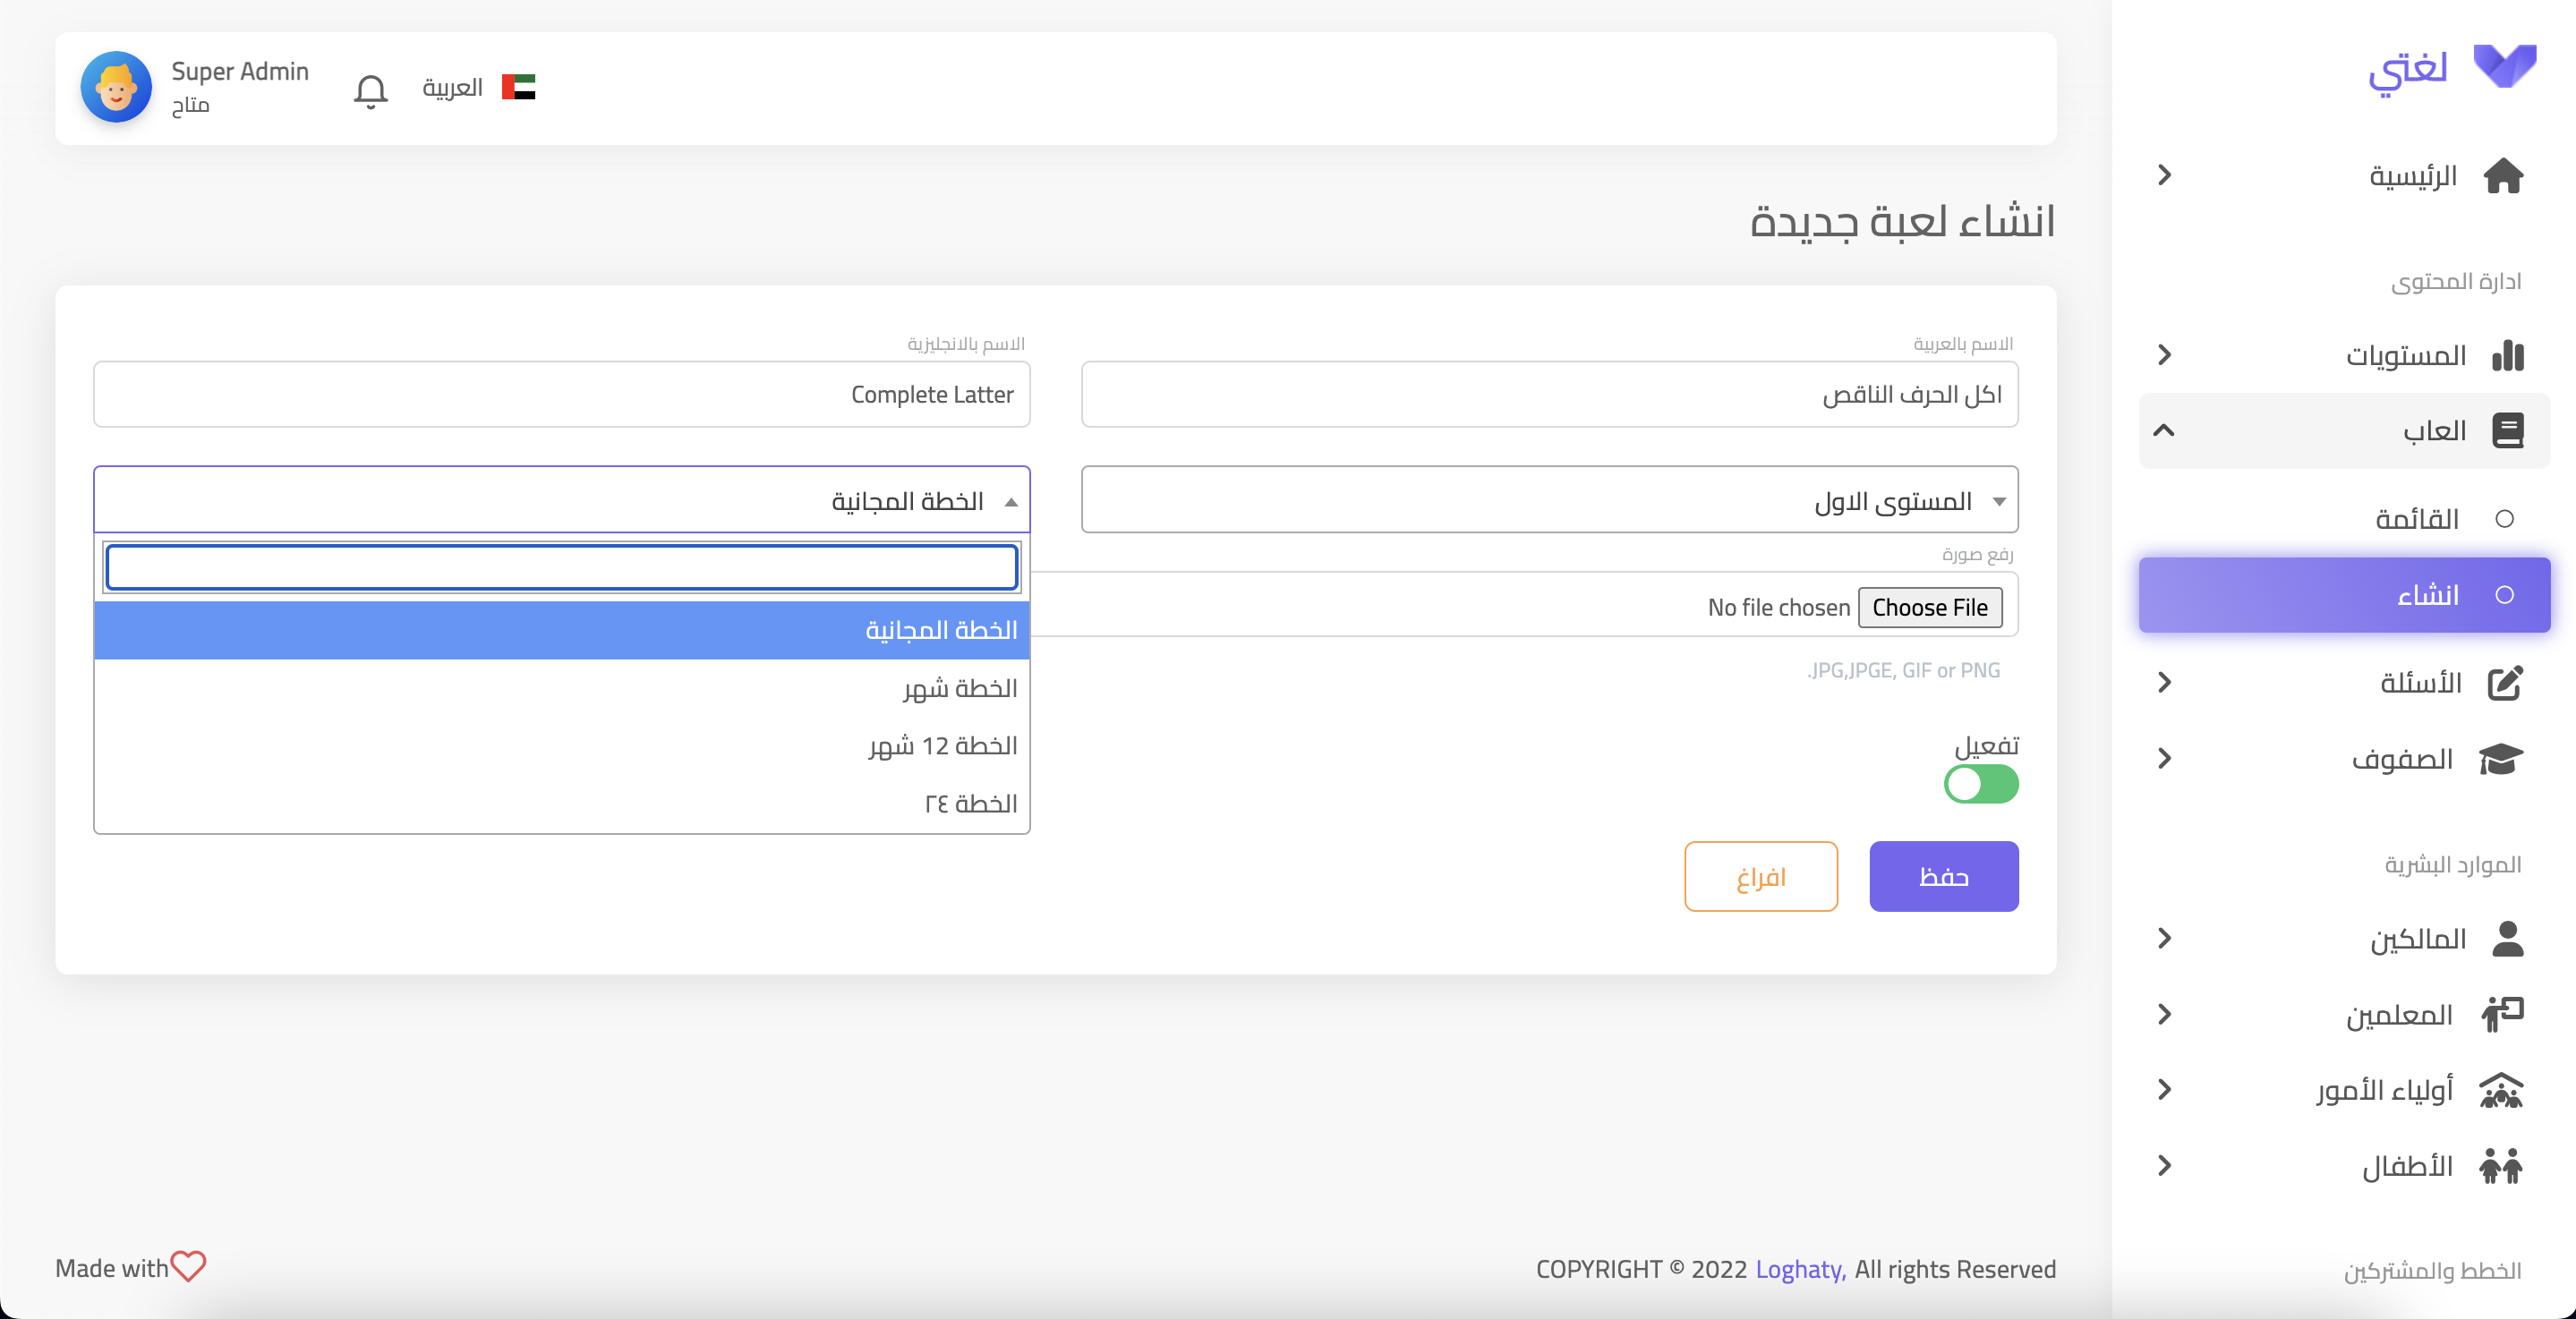The height and width of the screenshot is (1319, 2576).
Task: Click the Choose File button
Action: point(1929,608)
